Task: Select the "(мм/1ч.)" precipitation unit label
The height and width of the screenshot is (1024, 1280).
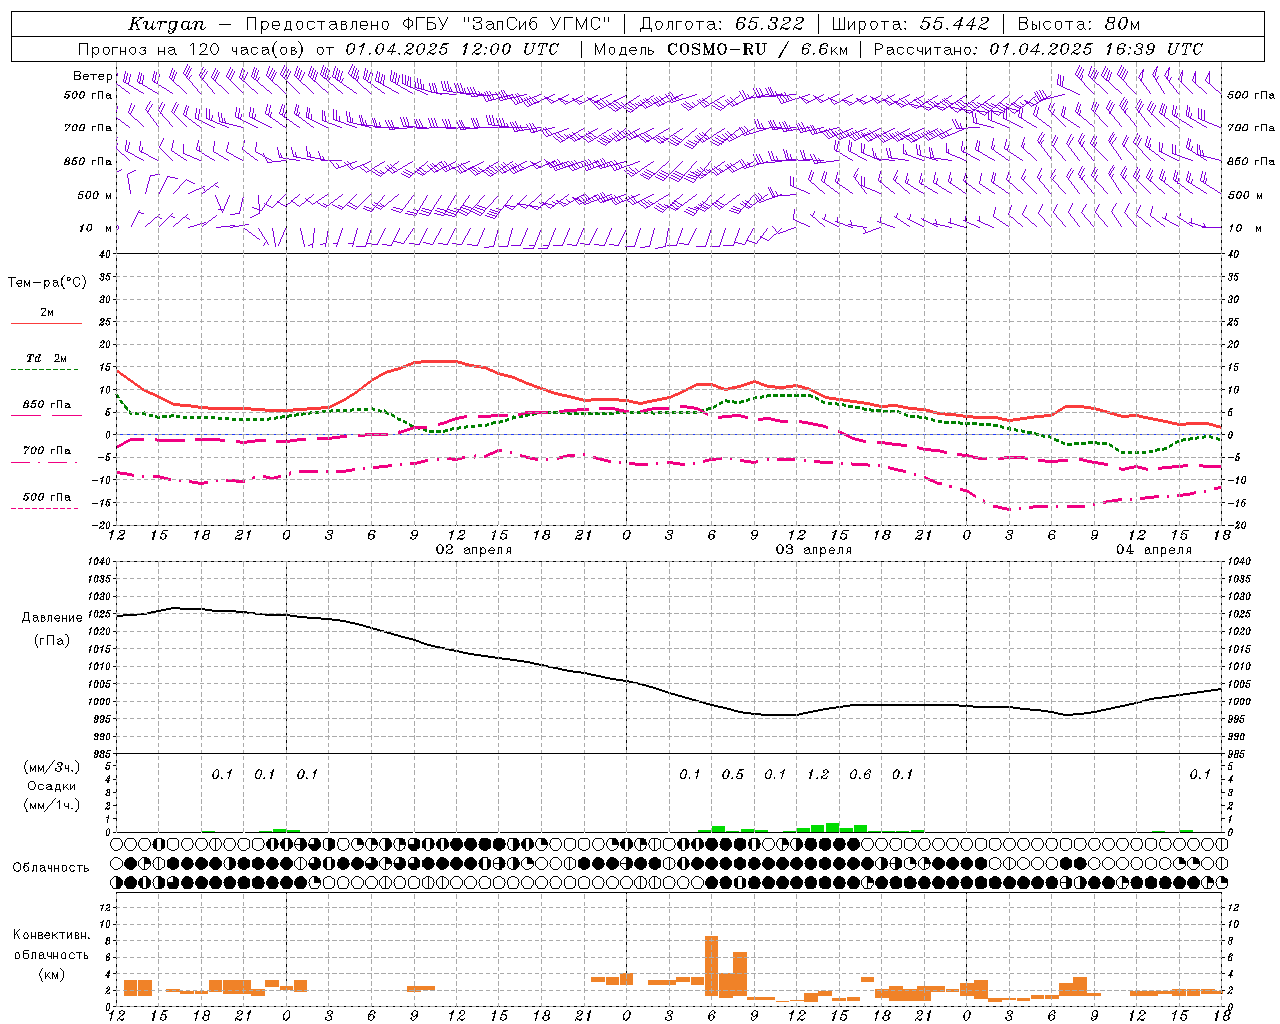Action: point(52,805)
